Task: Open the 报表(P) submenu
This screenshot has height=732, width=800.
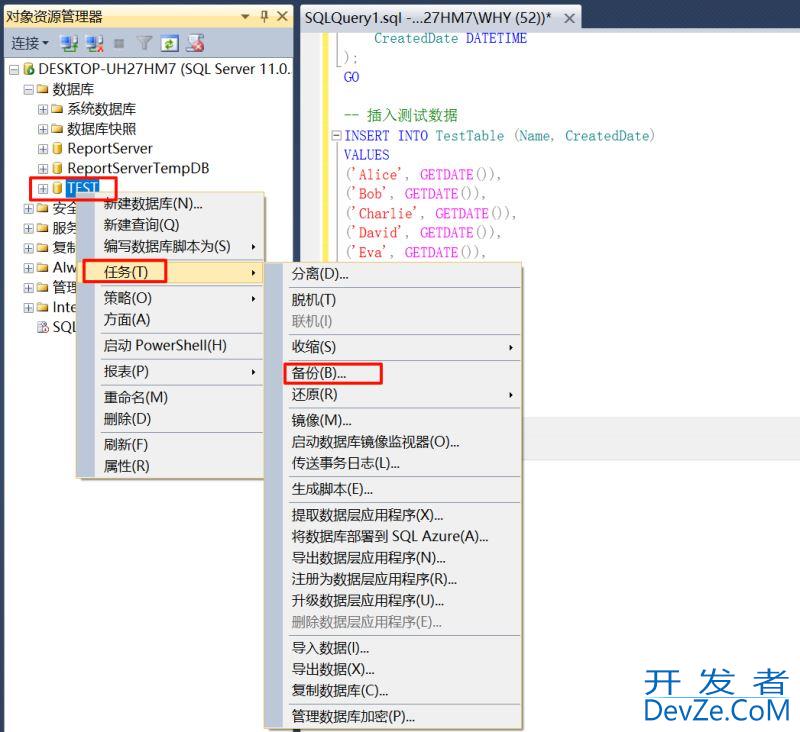Action: (x=170, y=371)
